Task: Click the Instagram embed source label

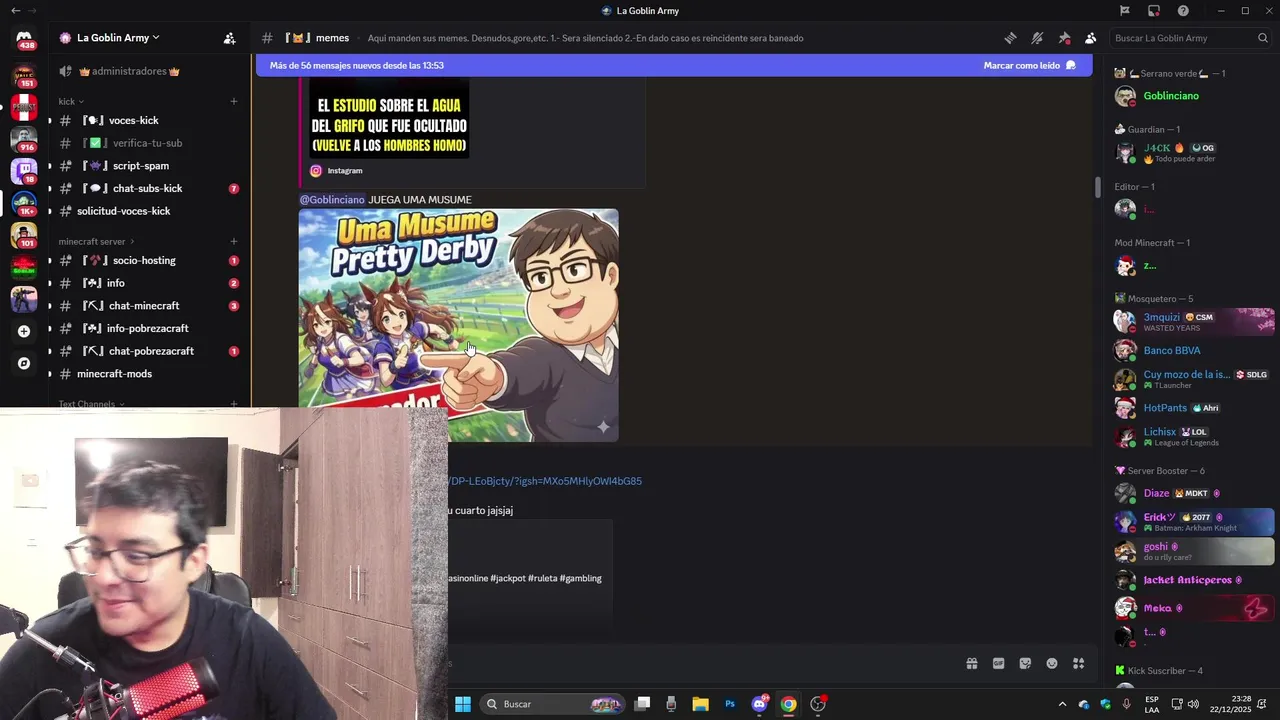Action: pos(344,171)
